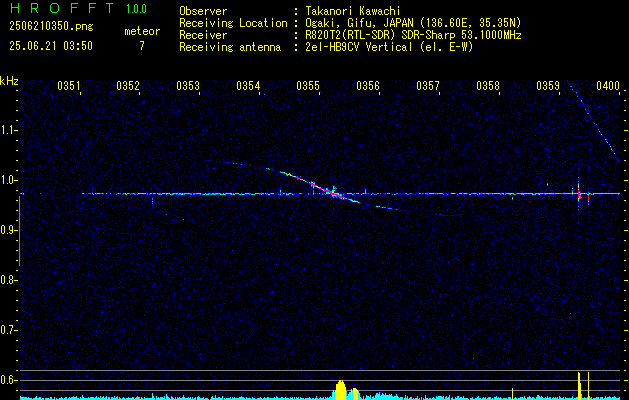The width and height of the screenshot is (629, 400).
Task: Click the 0354 time marker
Action: point(248,85)
